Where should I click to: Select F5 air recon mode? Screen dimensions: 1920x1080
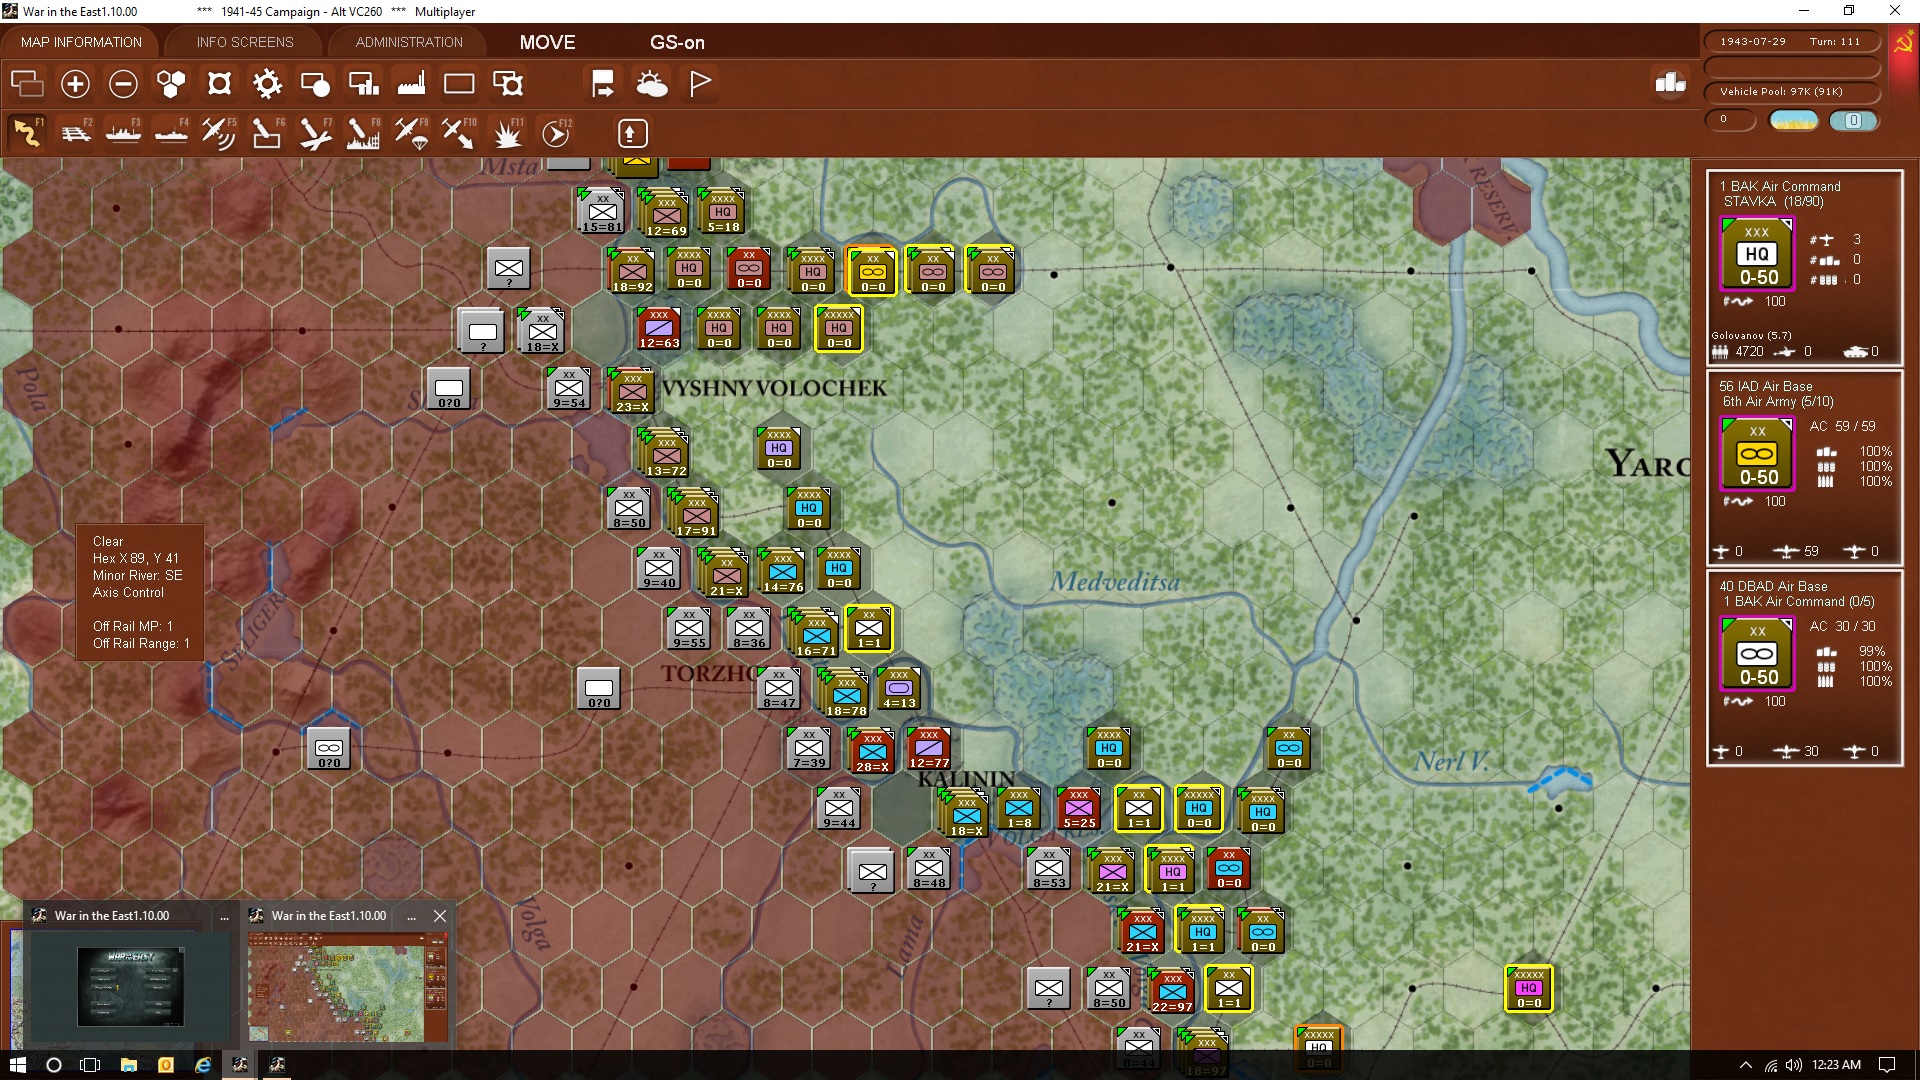(218, 133)
